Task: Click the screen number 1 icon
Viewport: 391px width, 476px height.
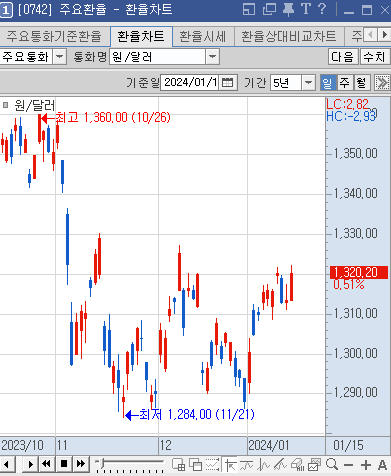Action: (x=6, y=10)
